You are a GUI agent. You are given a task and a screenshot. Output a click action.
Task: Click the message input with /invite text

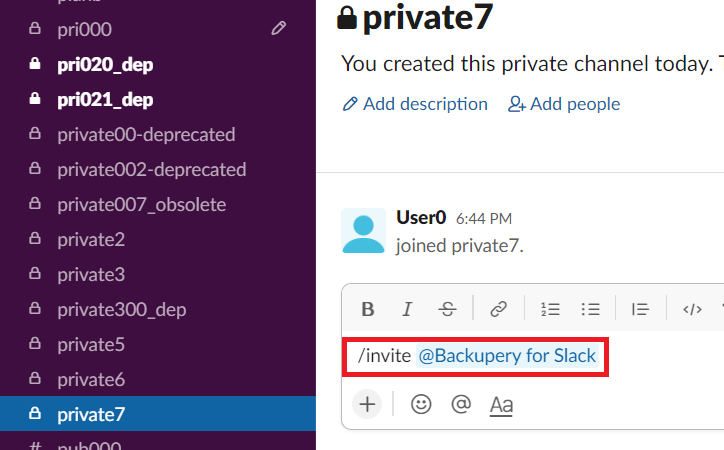click(x=533, y=356)
